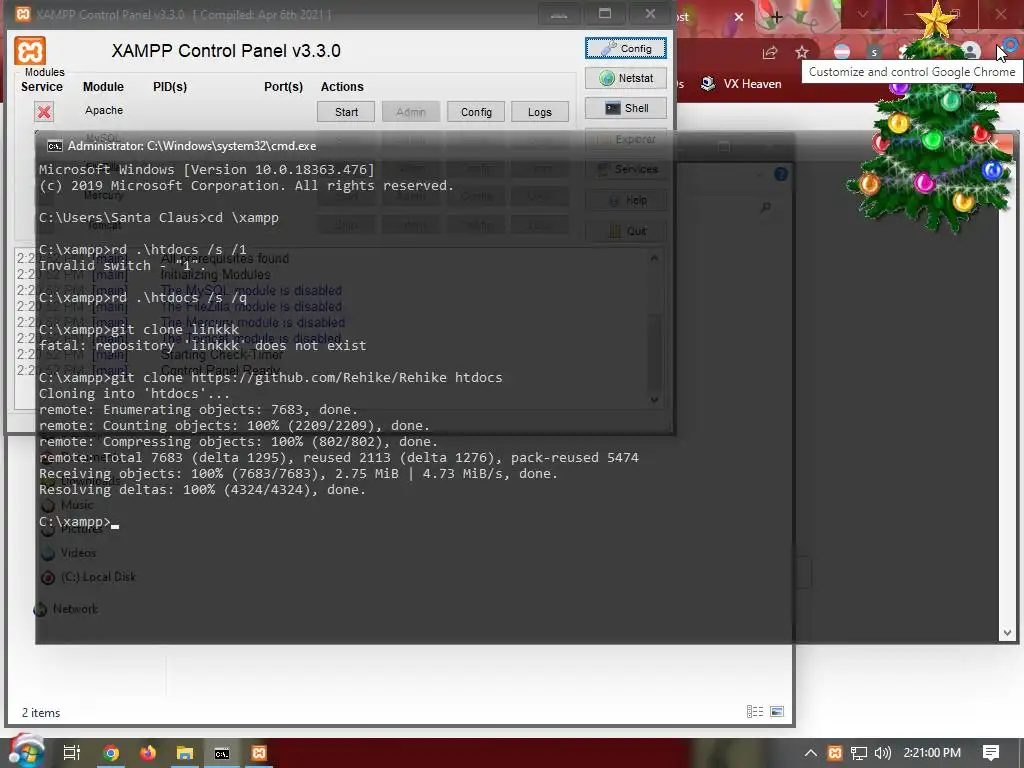
Task: Click 'Apache' module label in XAMPP
Action: click(x=104, y=110)
